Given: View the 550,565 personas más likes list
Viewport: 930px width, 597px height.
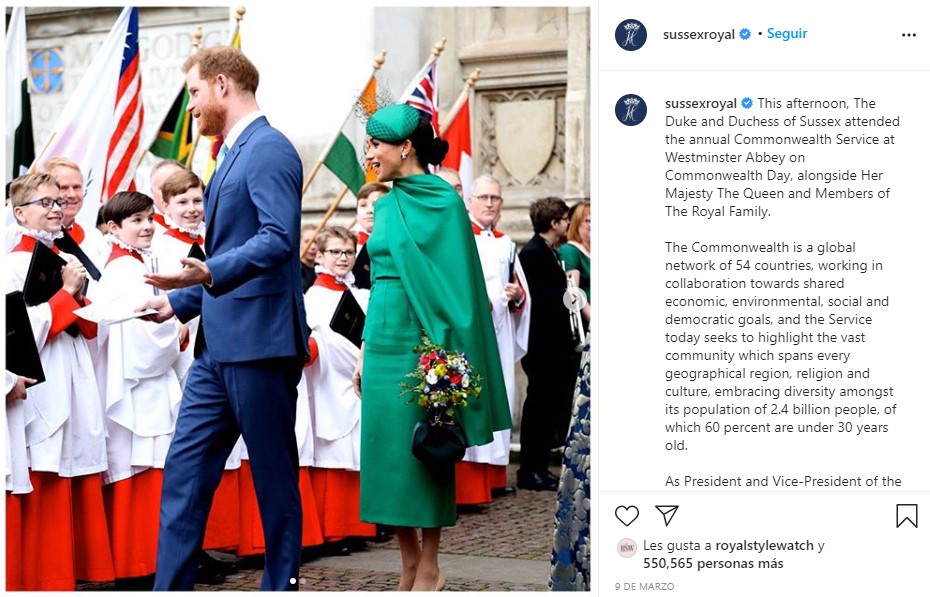Looking at the screenshot, I should click(x=713, y=563).
